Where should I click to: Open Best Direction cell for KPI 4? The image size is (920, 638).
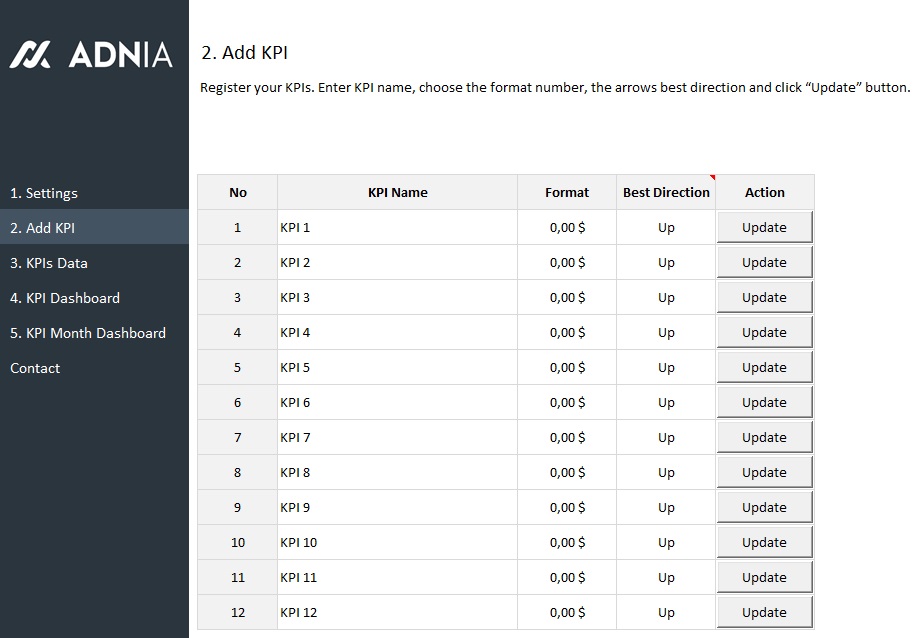666,332
